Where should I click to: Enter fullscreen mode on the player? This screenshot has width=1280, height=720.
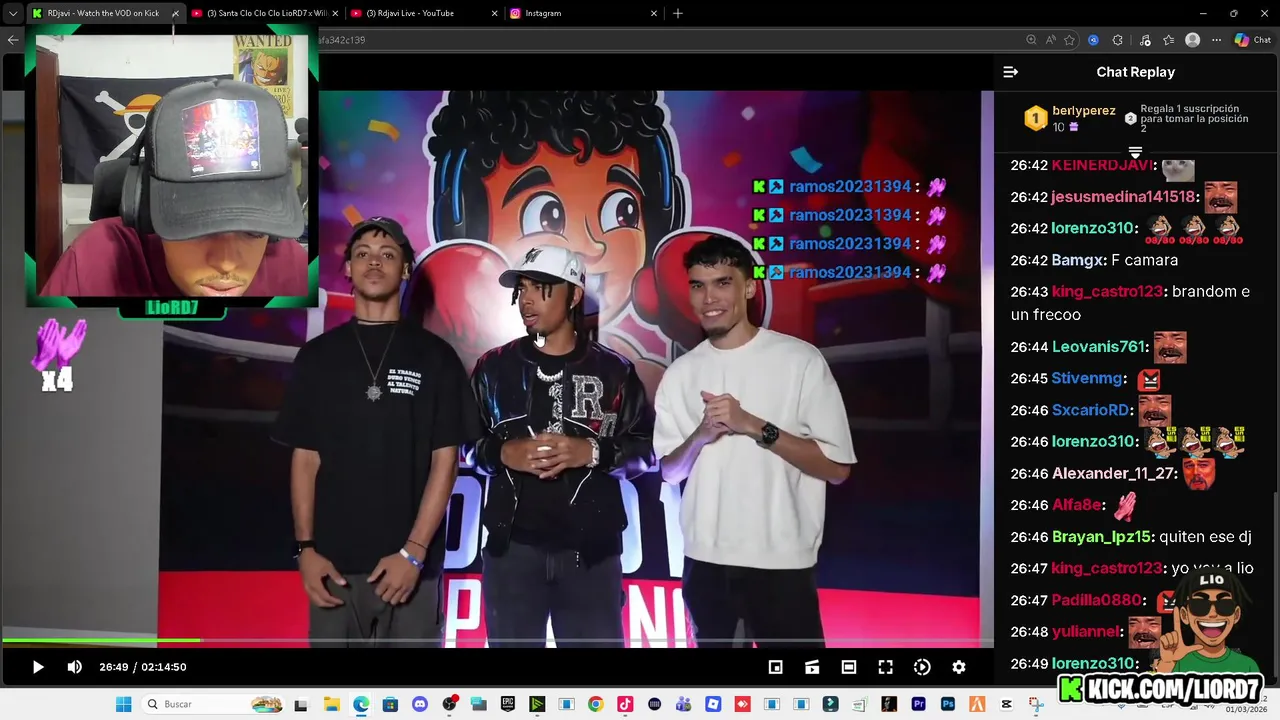885,667
